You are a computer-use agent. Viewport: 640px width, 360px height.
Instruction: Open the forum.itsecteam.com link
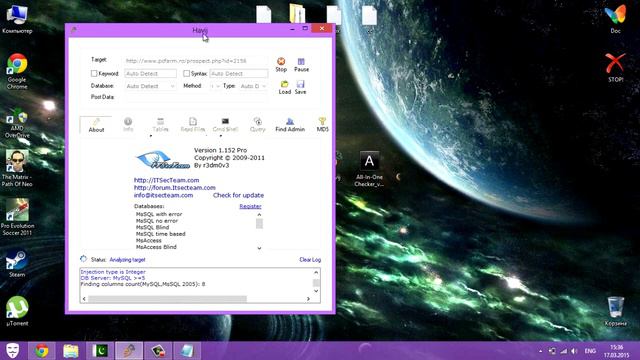click(x=175, y=187)
